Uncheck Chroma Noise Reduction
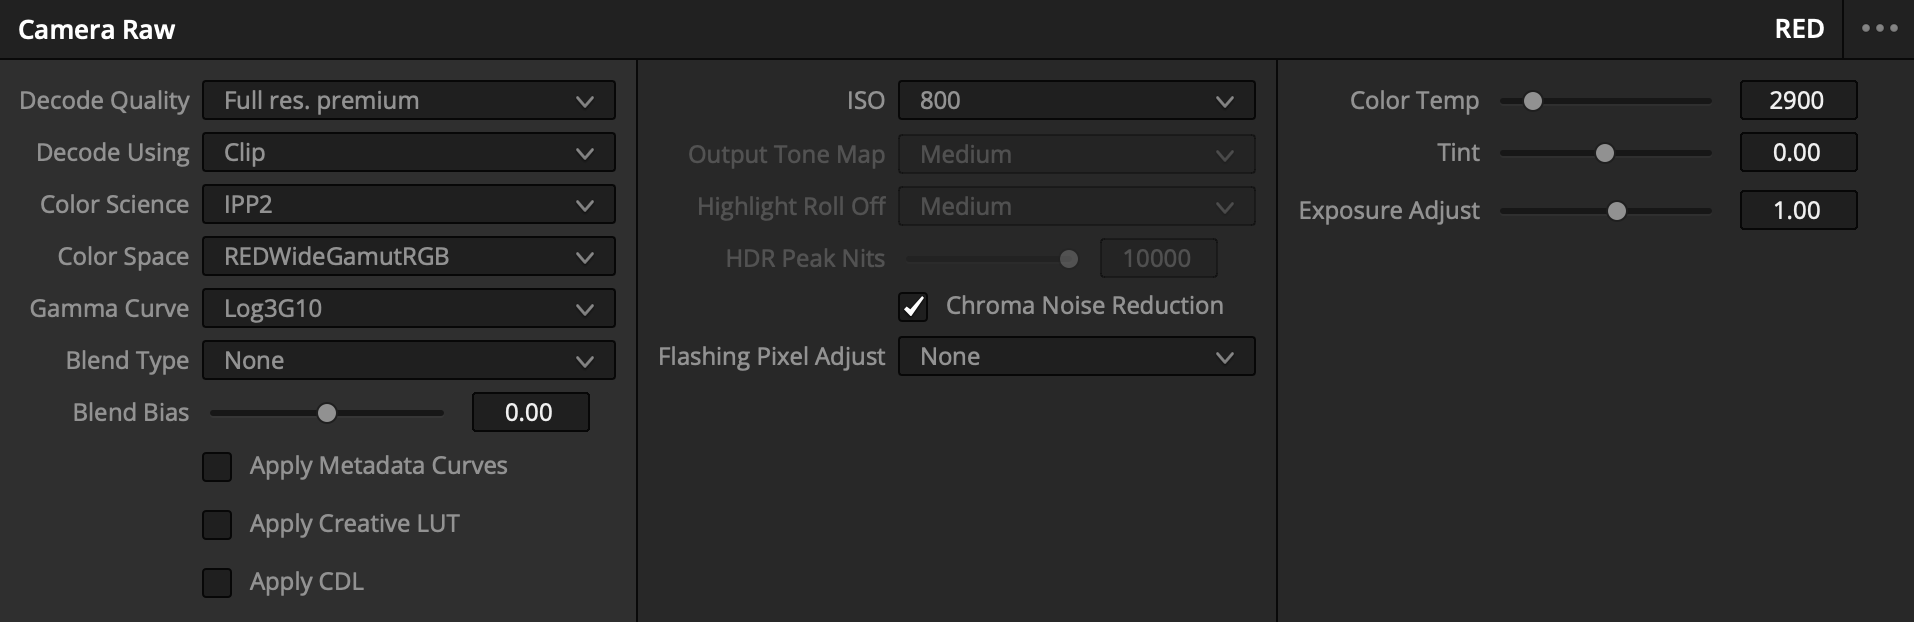 click(913, 307)
